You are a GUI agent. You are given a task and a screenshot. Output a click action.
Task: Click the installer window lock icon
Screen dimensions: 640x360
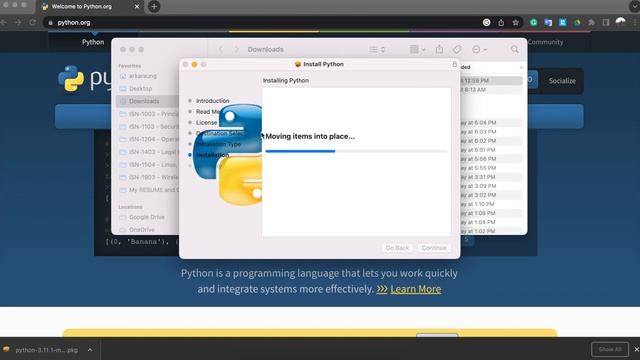click(x=454, y=64)
